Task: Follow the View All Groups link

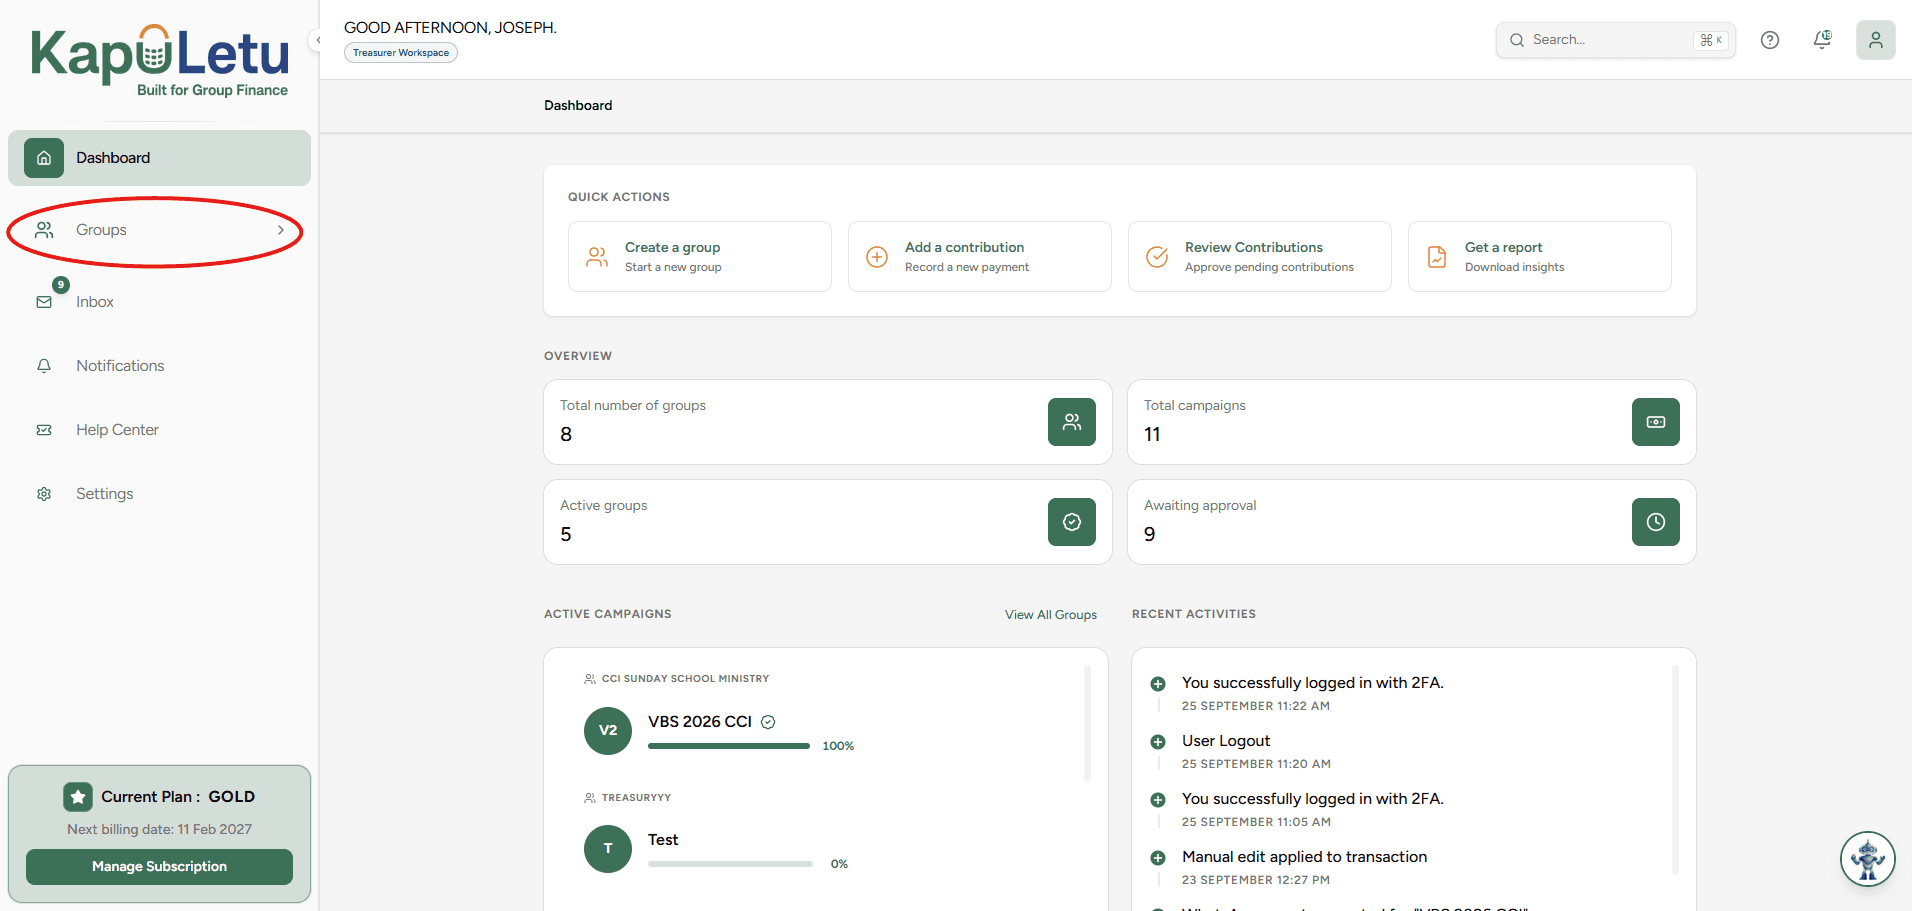Action: click(x=1051, y=615)
